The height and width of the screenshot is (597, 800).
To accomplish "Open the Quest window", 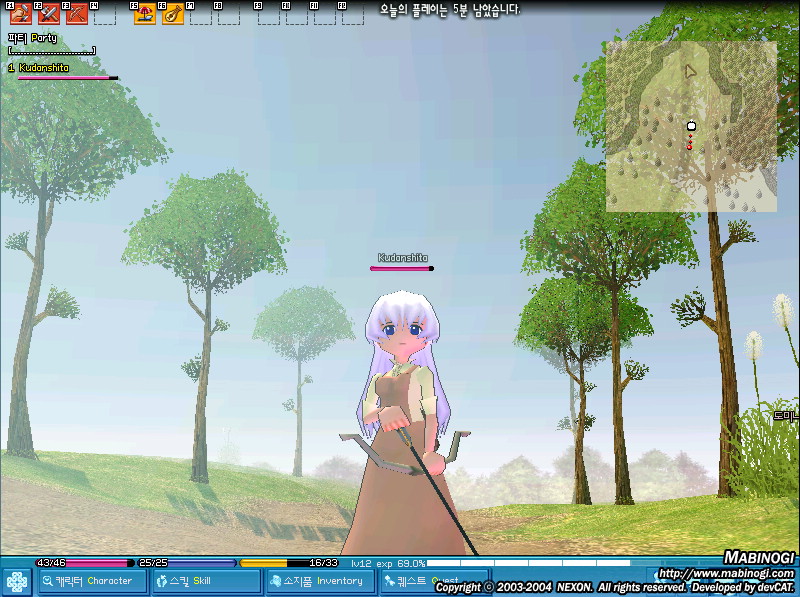I will (x=434, y=581).
